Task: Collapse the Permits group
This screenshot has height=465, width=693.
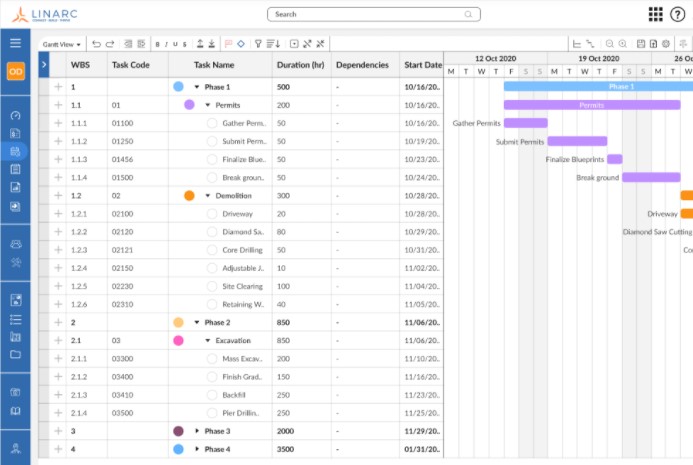Action: point(208,105)
